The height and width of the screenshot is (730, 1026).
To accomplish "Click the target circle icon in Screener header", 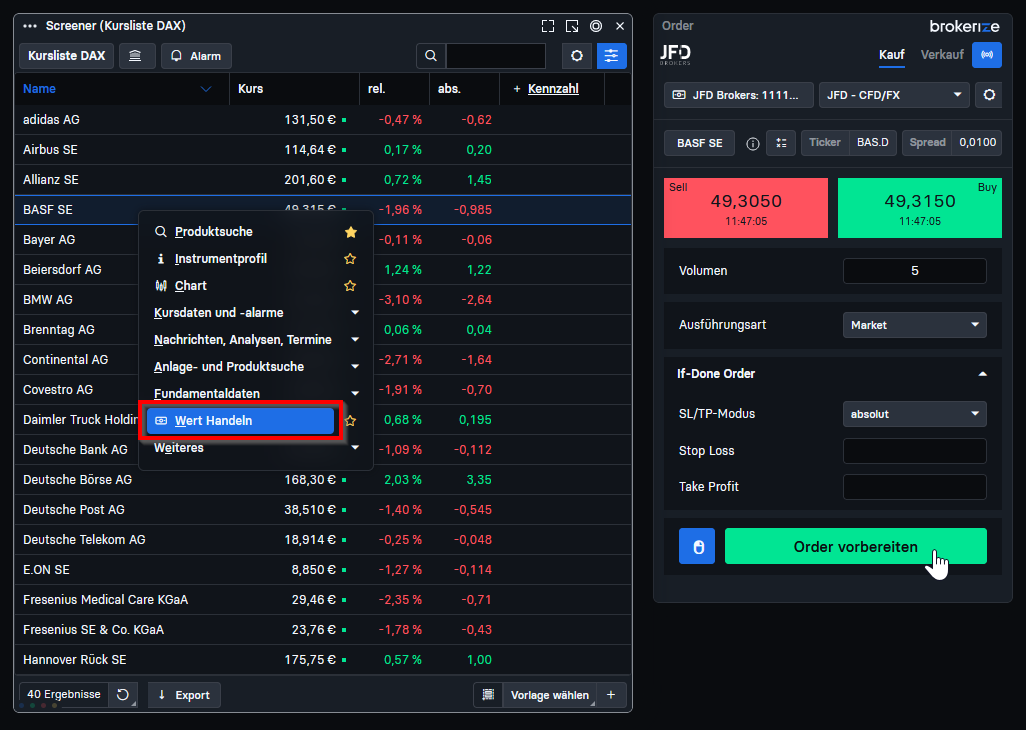I will tap(595, 26).
